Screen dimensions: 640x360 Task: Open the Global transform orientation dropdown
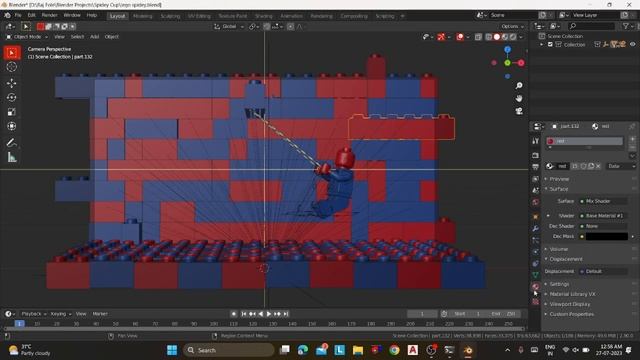click(229, 27)
